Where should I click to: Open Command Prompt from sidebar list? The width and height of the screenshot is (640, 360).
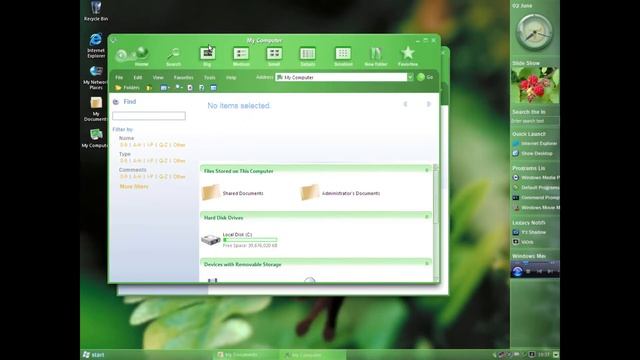pyautogui.click(x=536, y=198)
